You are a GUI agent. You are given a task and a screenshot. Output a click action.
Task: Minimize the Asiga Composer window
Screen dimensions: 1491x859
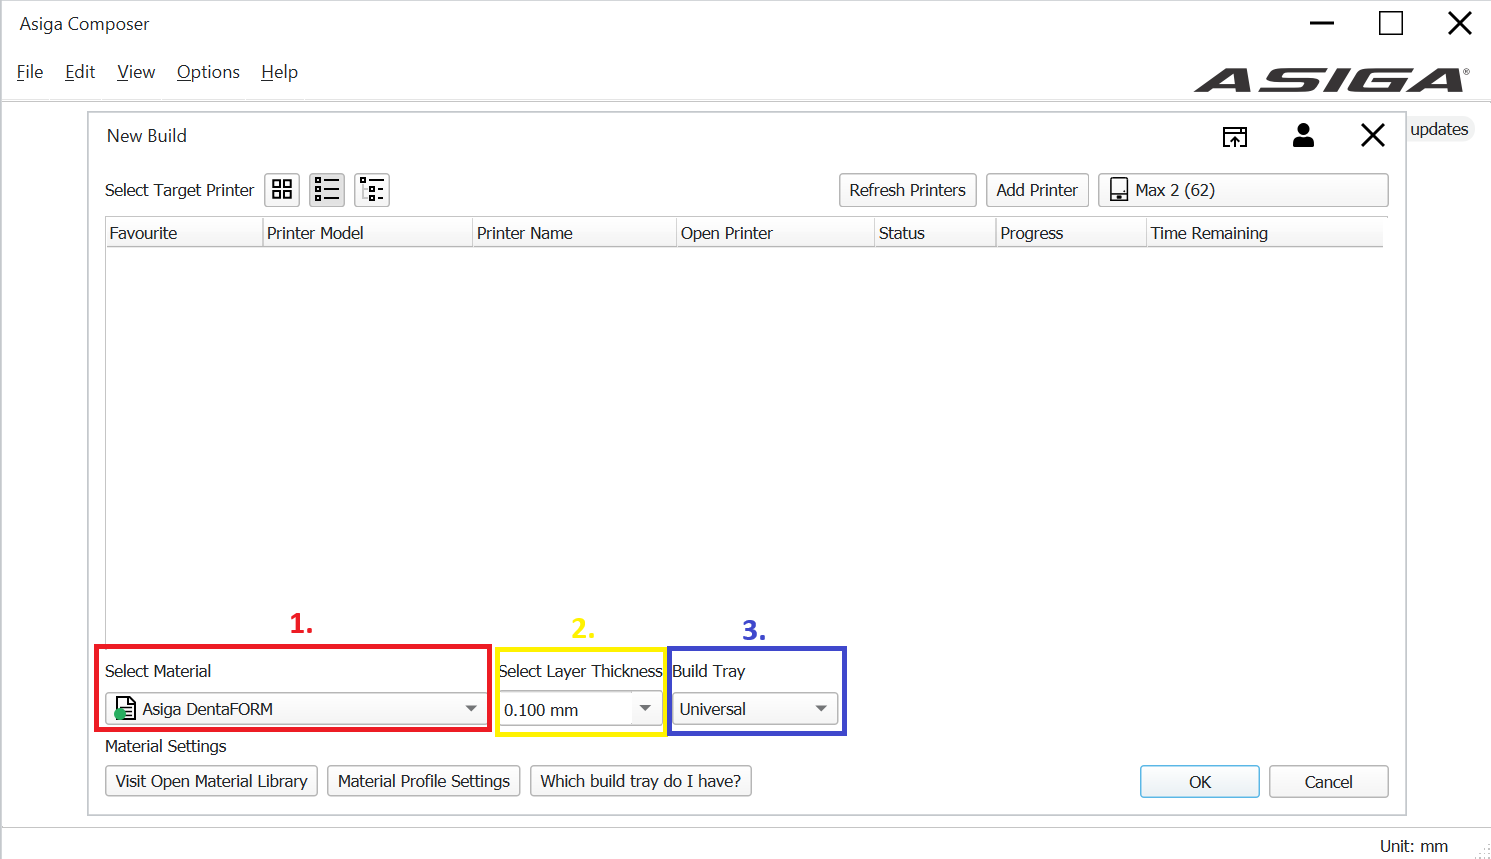(1322, 23)
